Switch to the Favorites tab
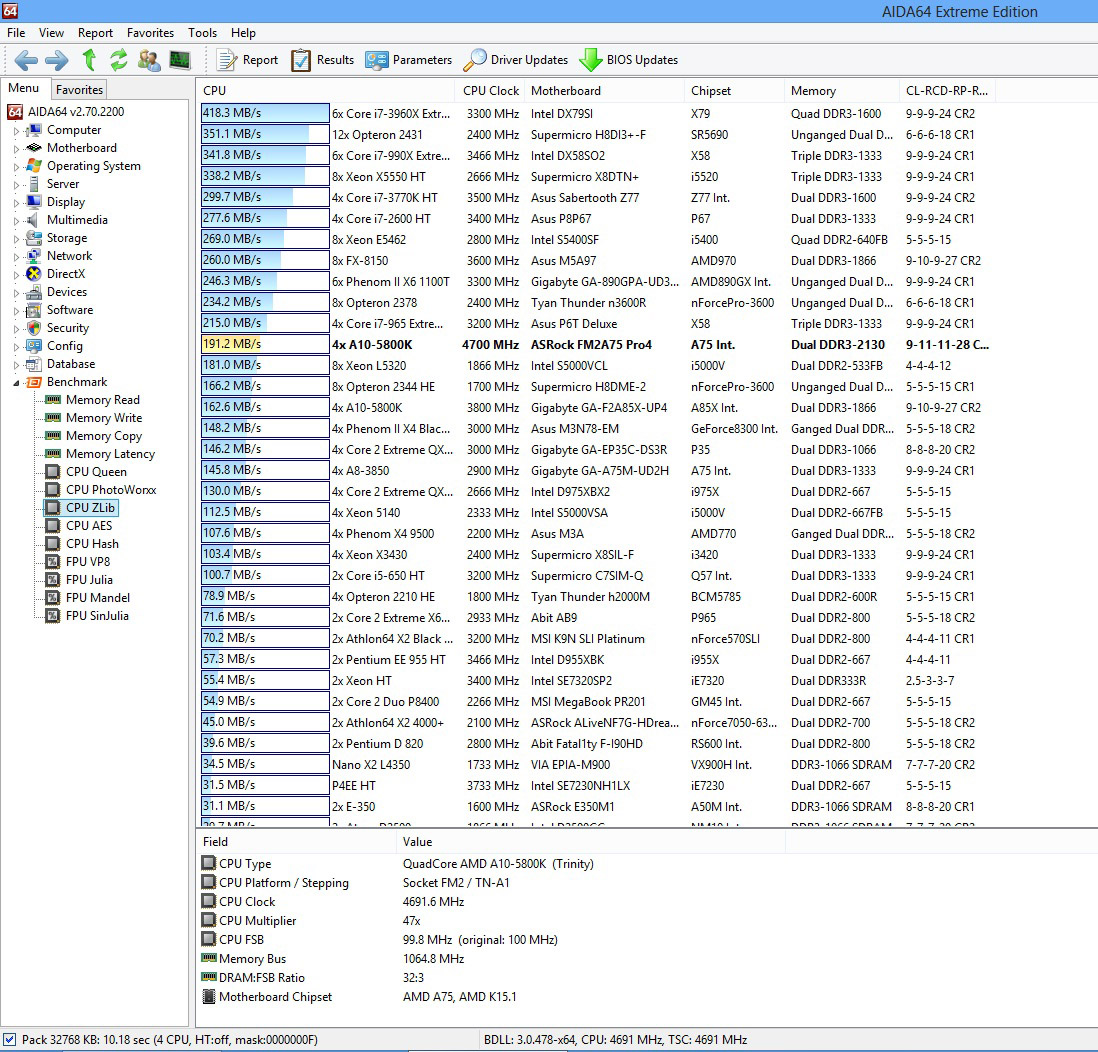Image resolution: width=1098 pixels, height=1052 pixels. pyautogui.click(x=80, y=90)
